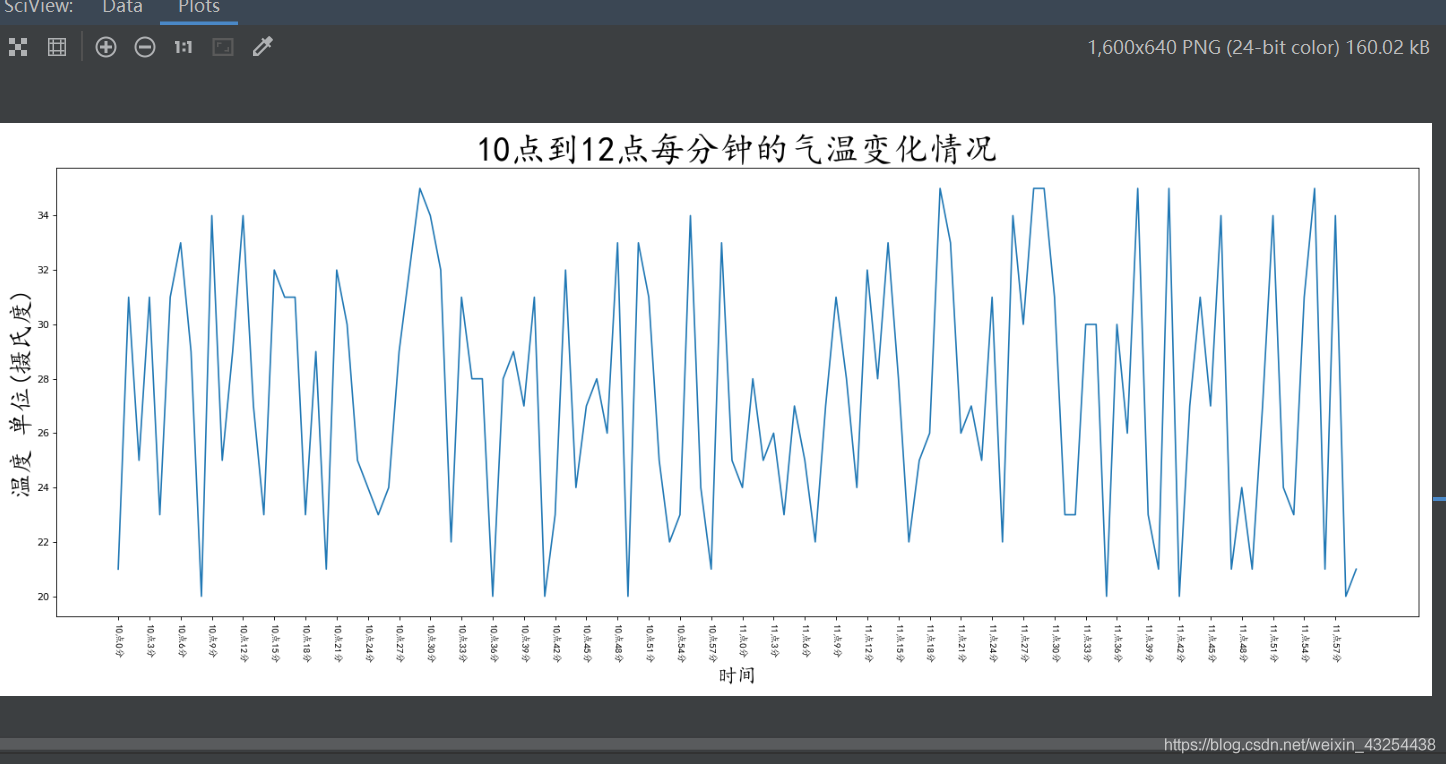Click the image info '1,600x640 PNG' text

point(1258,47)
